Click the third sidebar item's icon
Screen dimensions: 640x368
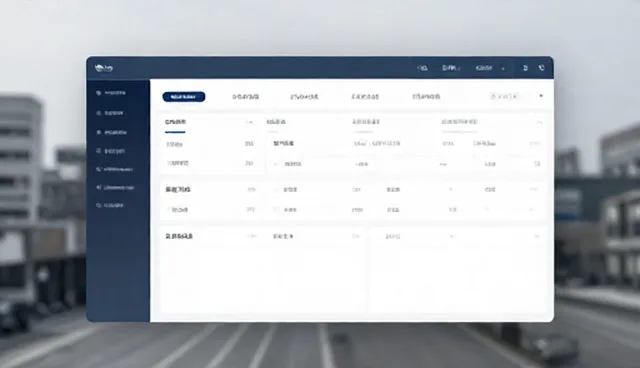(98, 133)
